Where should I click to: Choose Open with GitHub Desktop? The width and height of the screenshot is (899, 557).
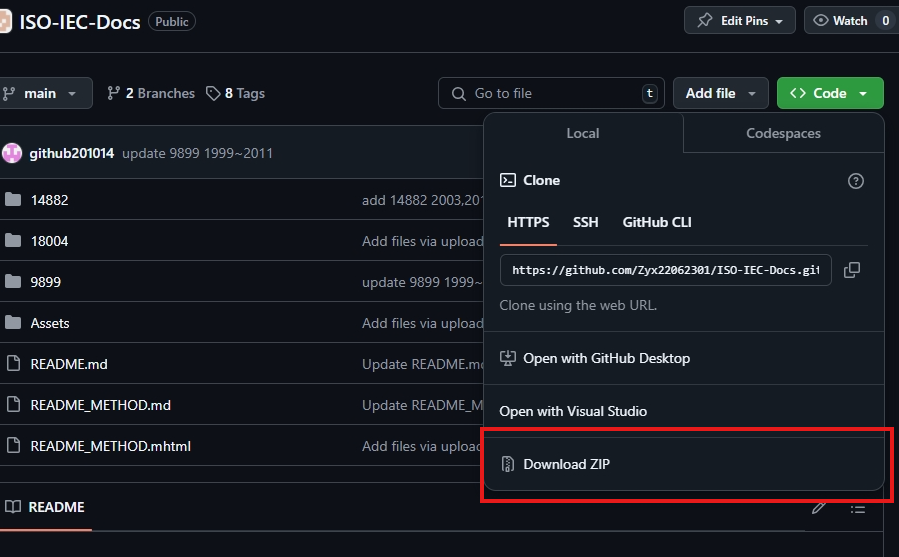pos(684,358)
